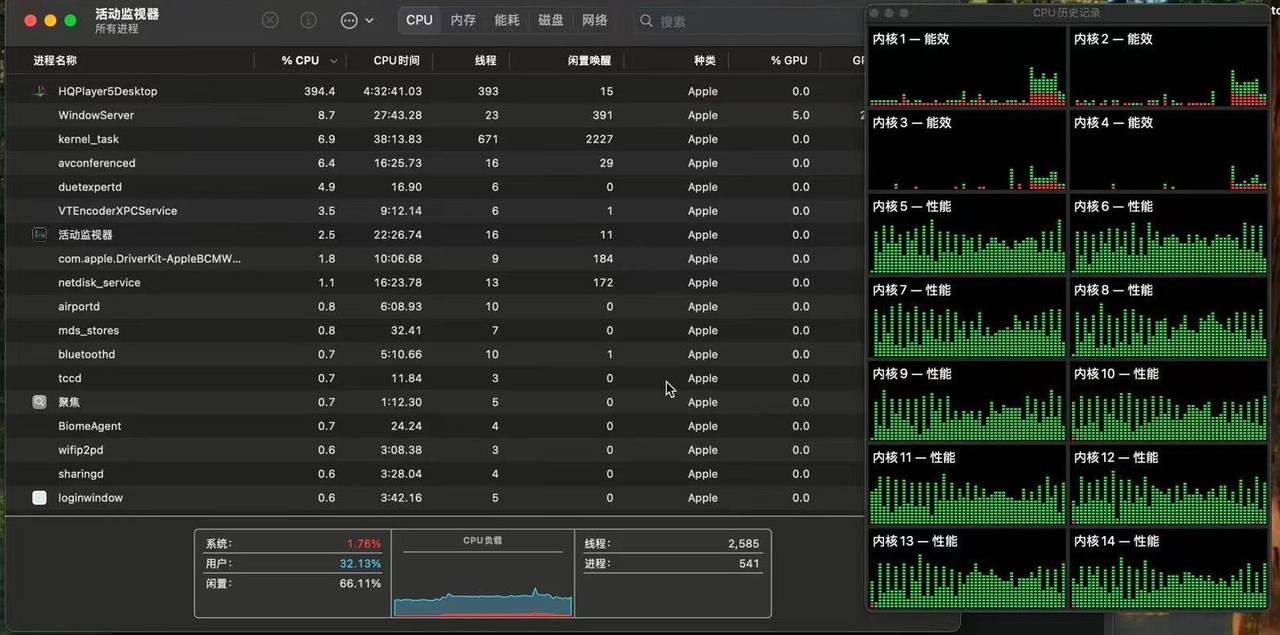The width and height of the screenshot is (1280, 635).
Task: Click the CPU历史记录 window title bar
Action: click(1067, 13)
